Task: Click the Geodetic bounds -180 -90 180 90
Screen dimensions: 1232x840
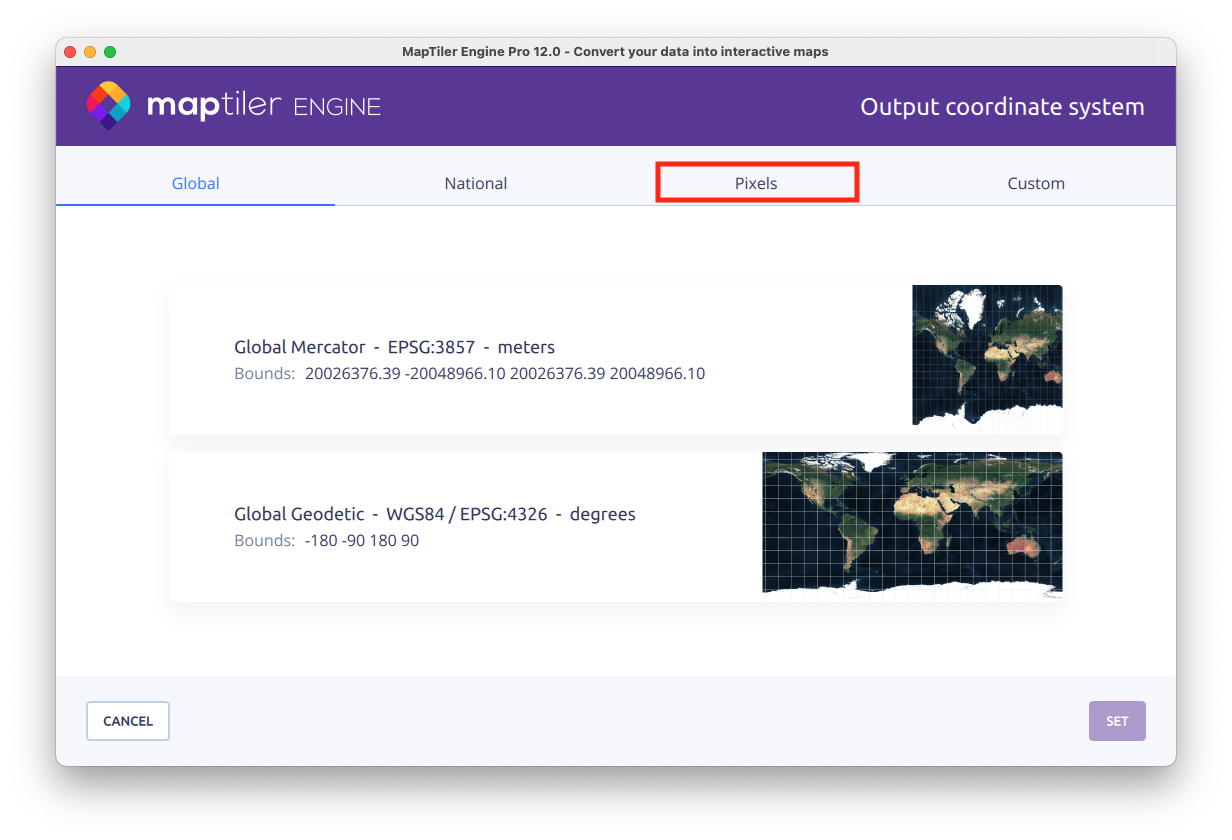Action: coord(362,541)
